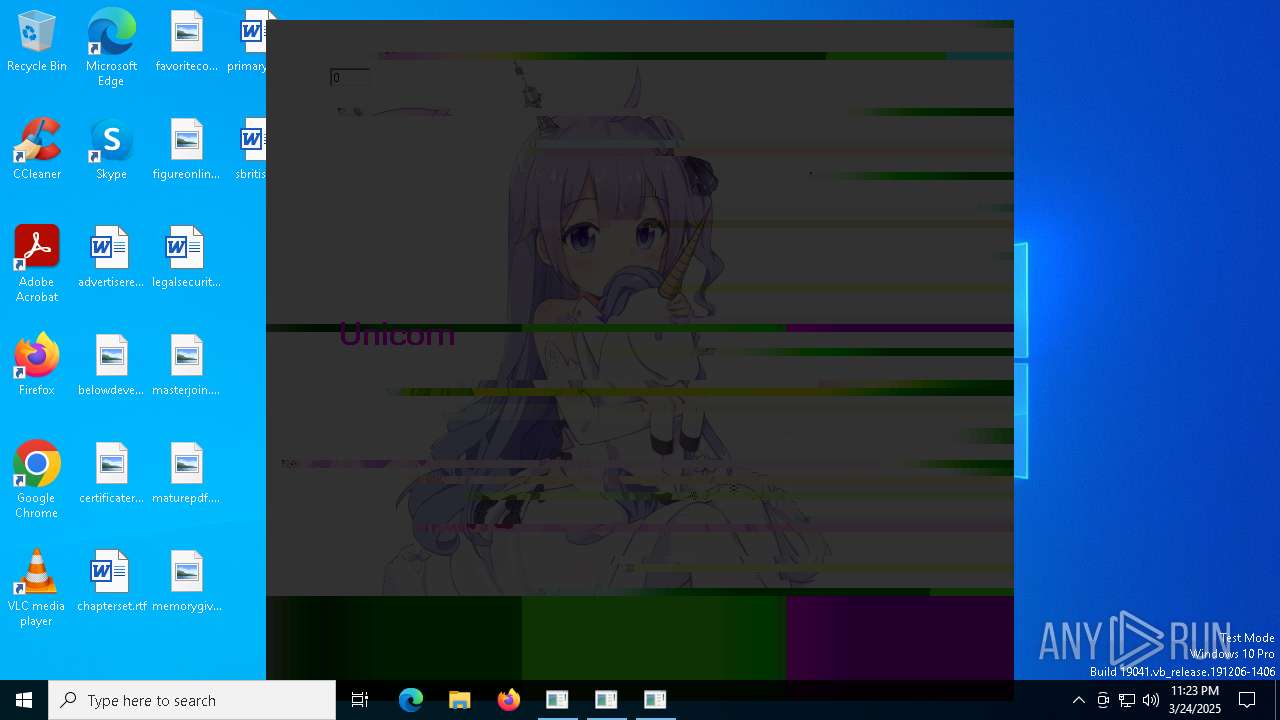Select the masterjoin... image file icon
The height and width of the screenshot is (720, 1280).
coord(186,366)
